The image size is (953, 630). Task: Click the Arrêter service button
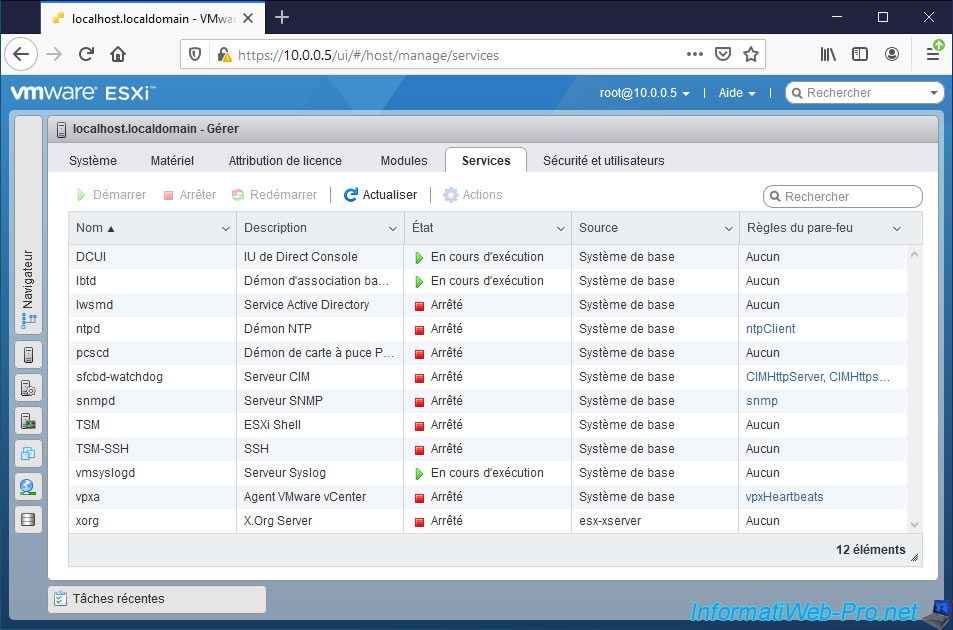point(190,195)
